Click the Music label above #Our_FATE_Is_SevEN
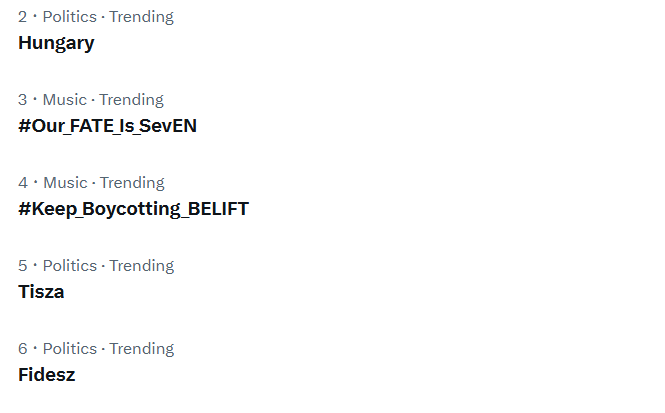 (x=65, y=100)
